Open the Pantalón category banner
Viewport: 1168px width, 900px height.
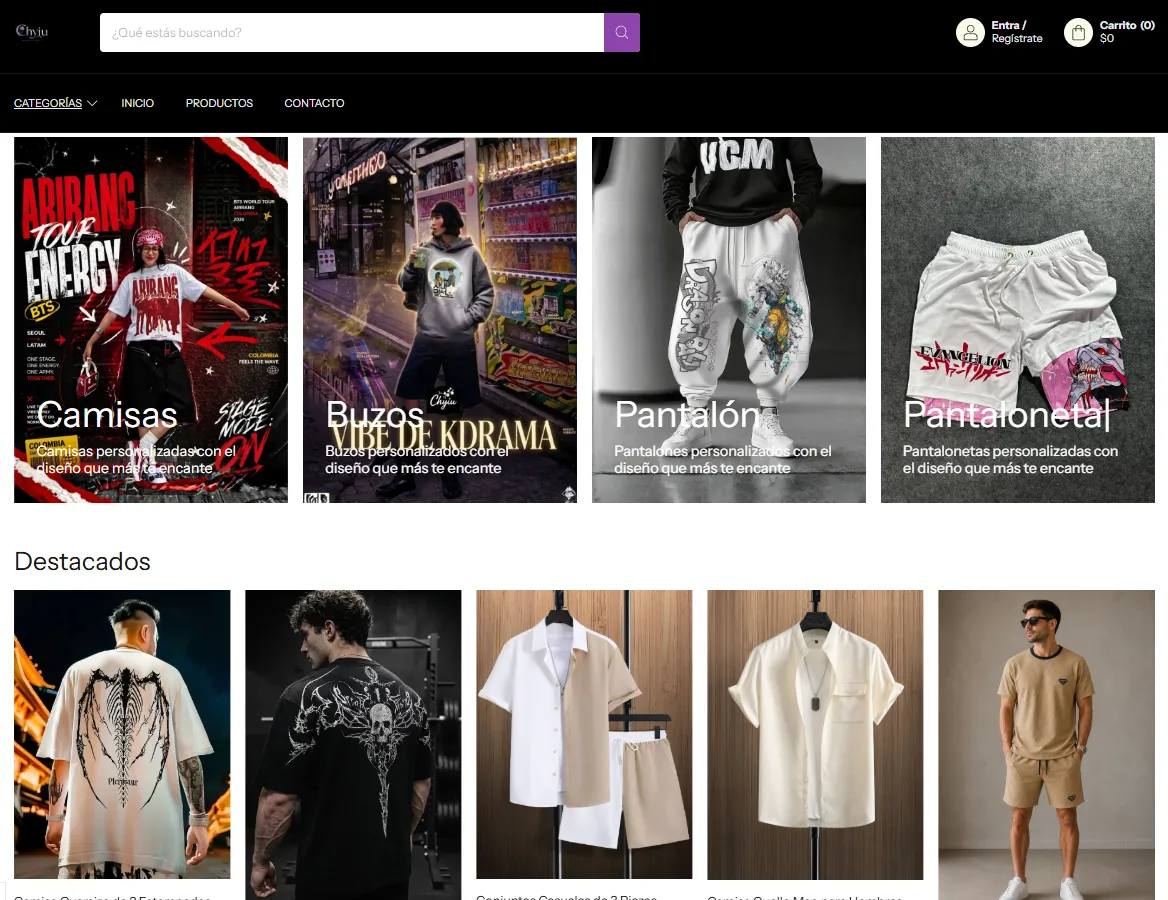729,320
